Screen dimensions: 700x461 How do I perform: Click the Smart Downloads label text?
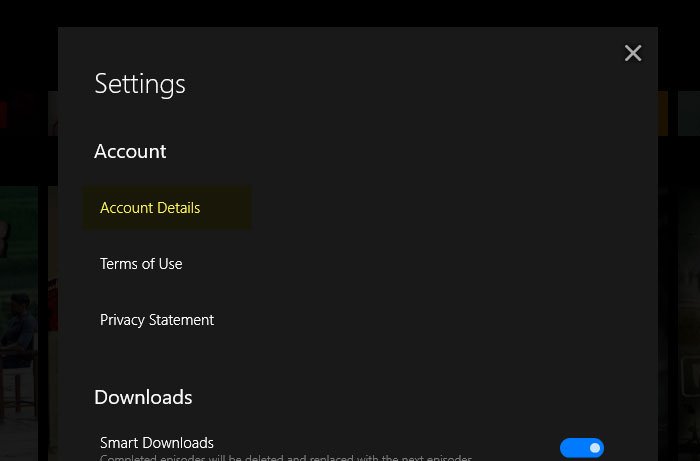(157, 443)
